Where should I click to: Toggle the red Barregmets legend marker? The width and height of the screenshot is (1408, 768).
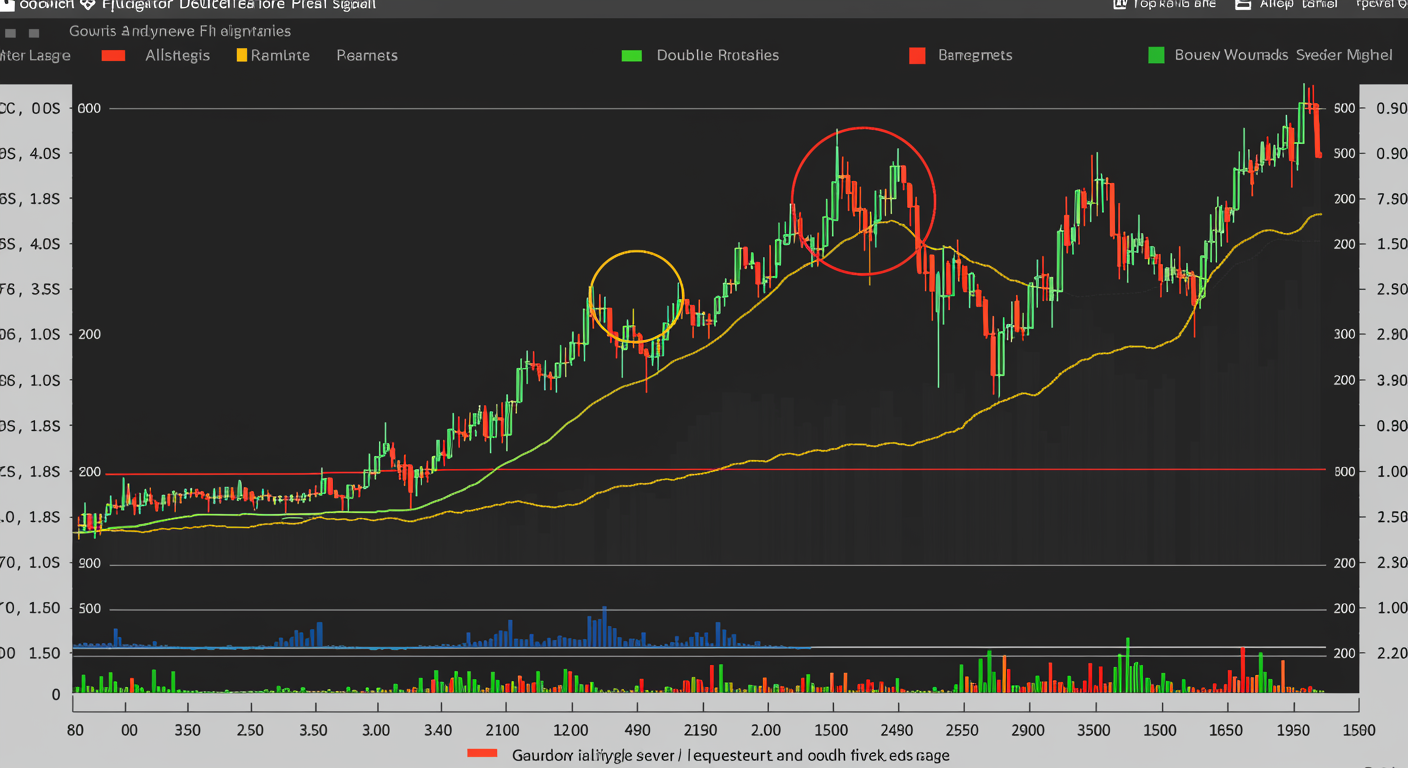917,55
